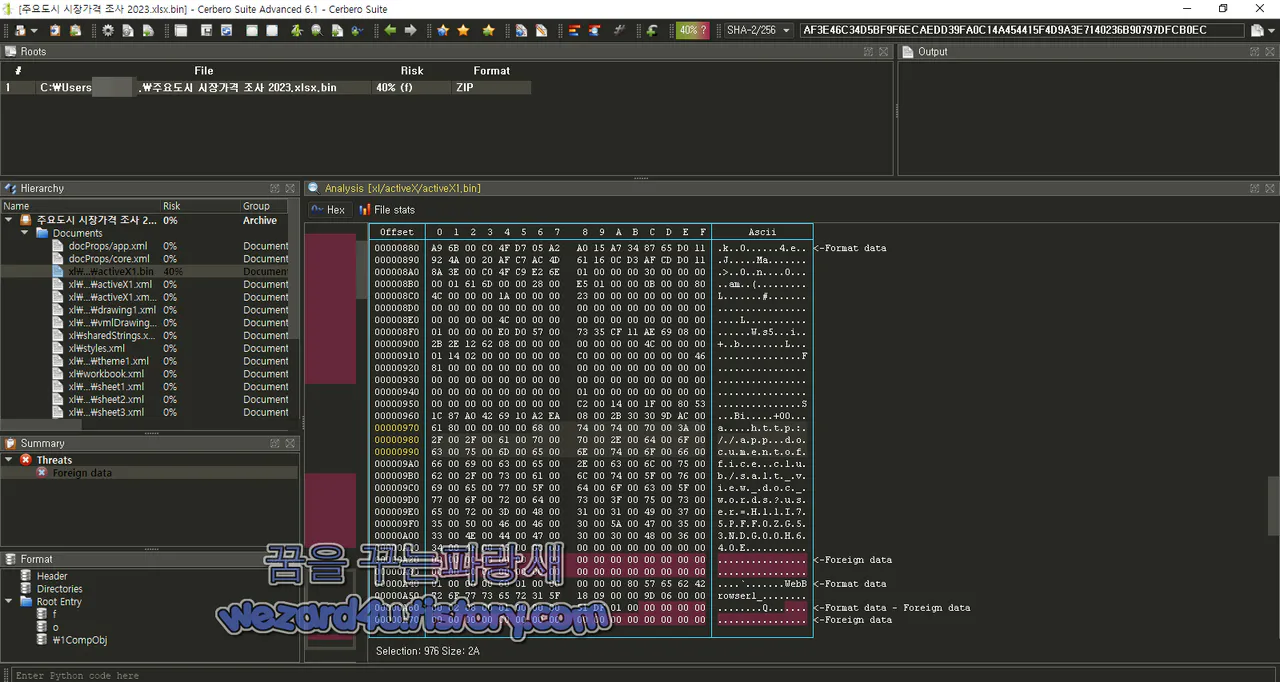Screen dimensions: 1280x682
Task: Select the workbook.xml entry in Hierarchy
Action: click(105, 374)
